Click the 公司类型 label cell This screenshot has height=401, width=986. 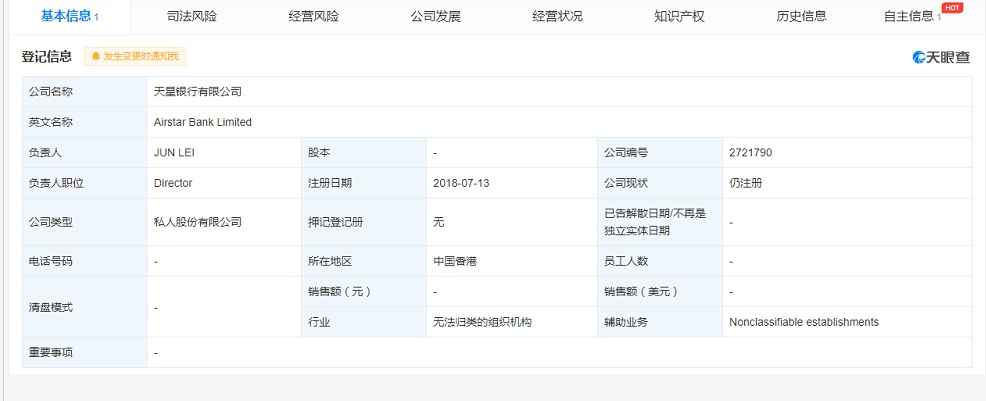coord(85,222)
